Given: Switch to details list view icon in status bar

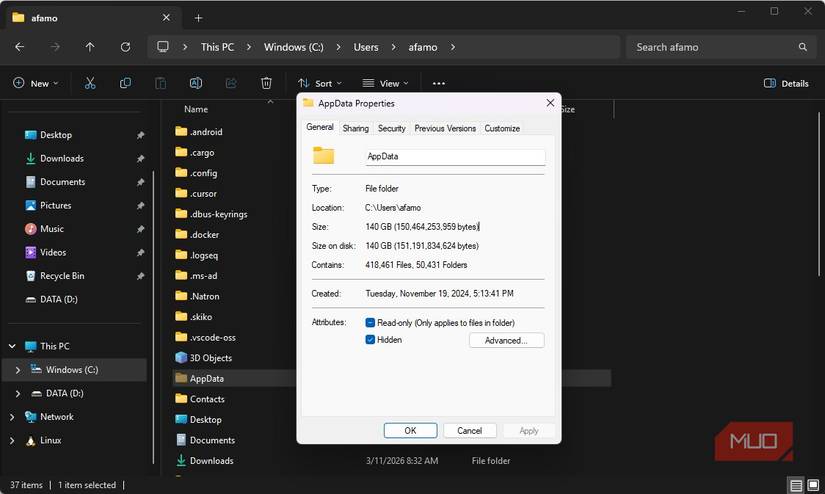Looking at the screenshot, I should (x=796, y=485).
